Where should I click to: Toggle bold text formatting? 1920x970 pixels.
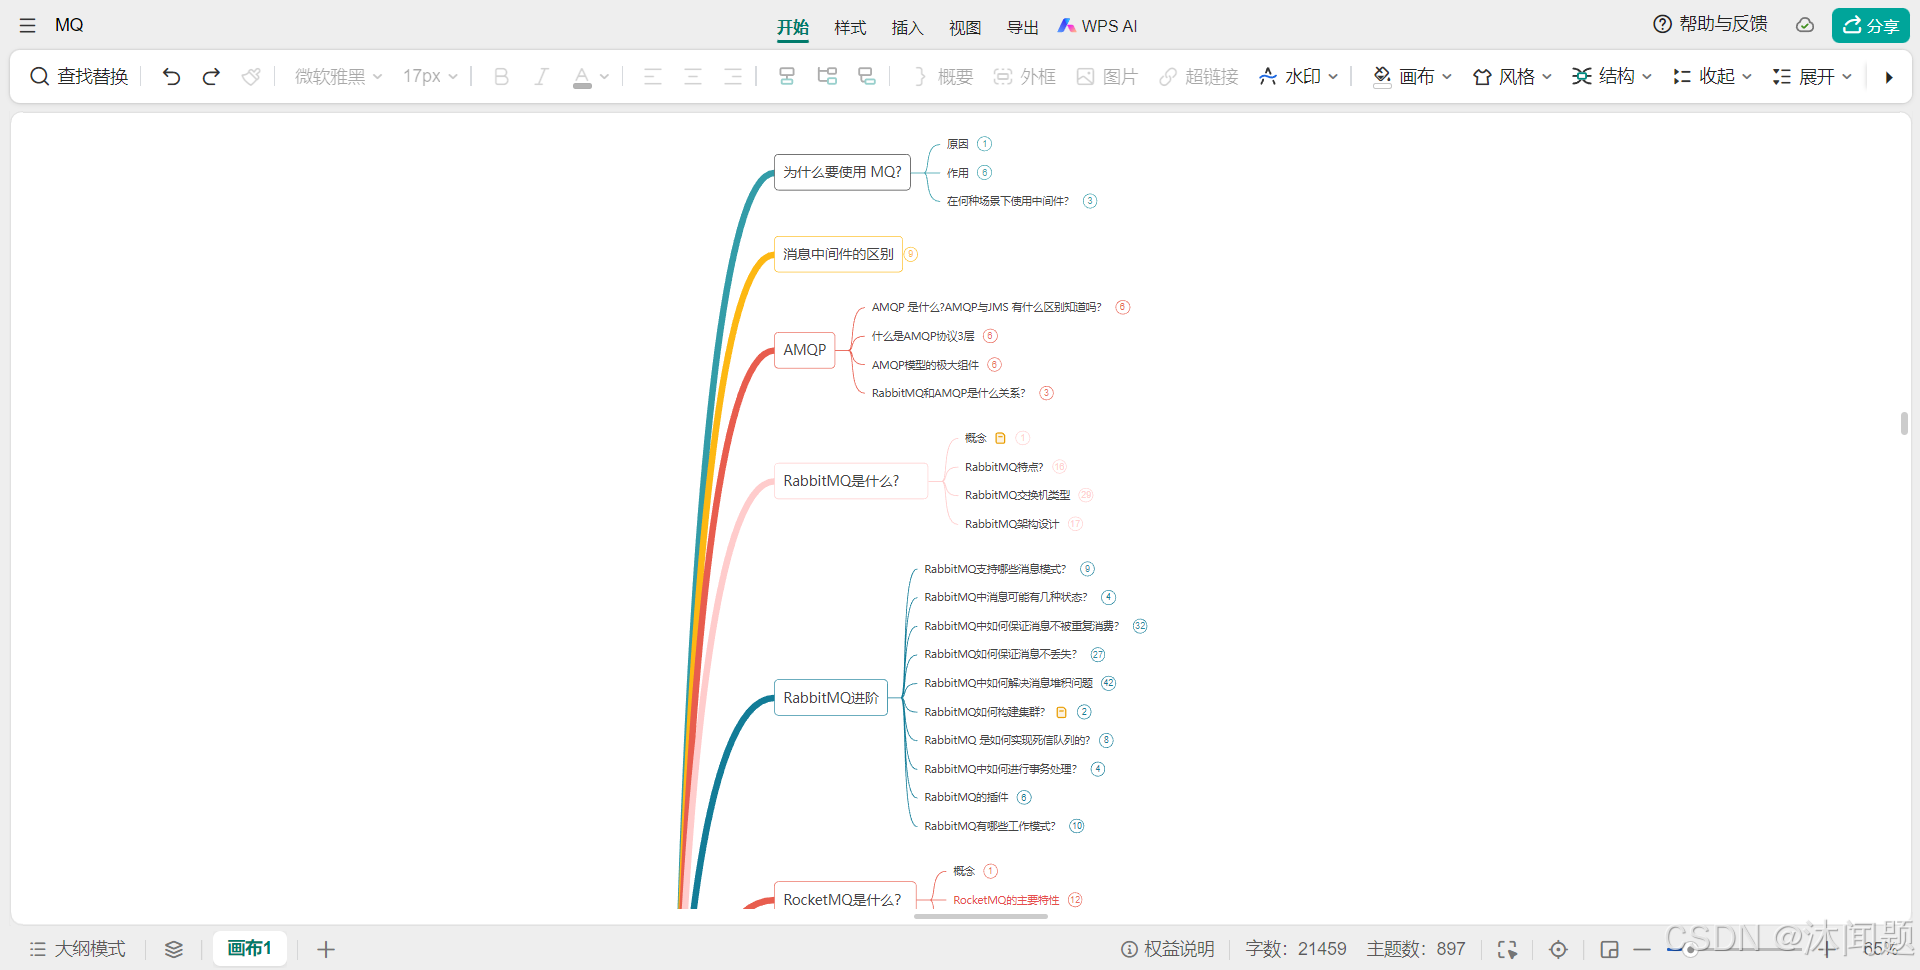[501, 77]
